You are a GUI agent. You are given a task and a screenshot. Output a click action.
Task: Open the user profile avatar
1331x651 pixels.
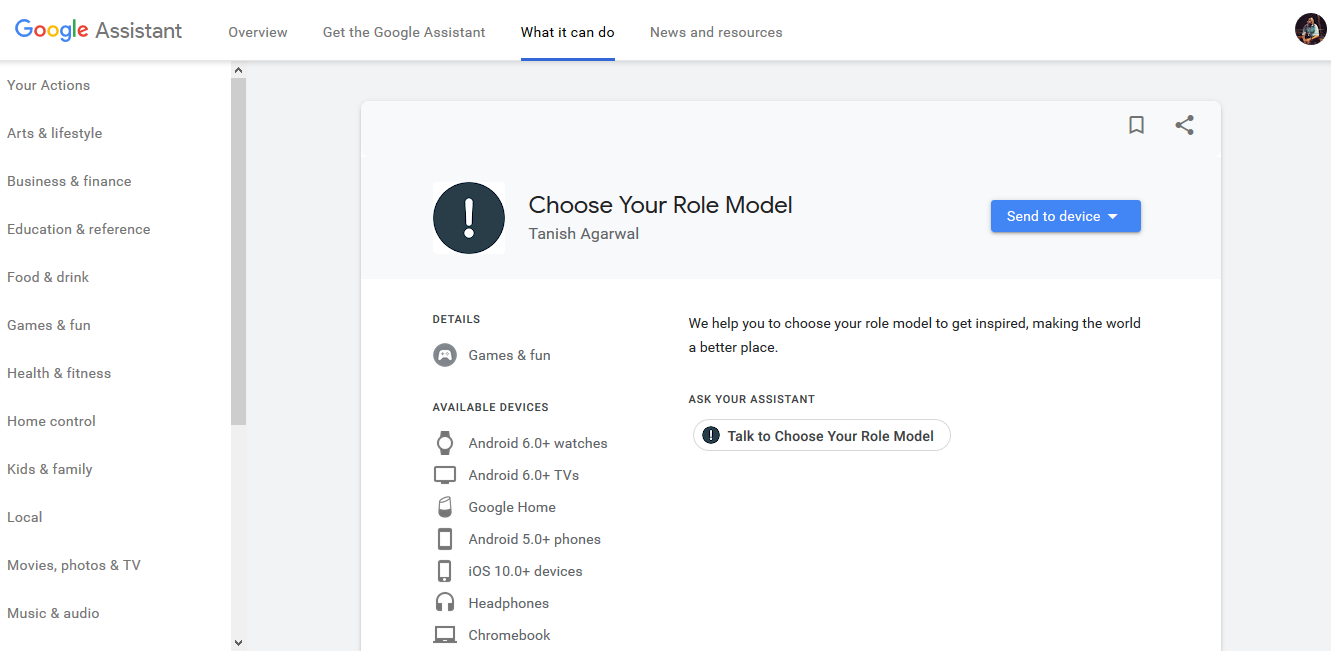click(x=1310, y=29)
